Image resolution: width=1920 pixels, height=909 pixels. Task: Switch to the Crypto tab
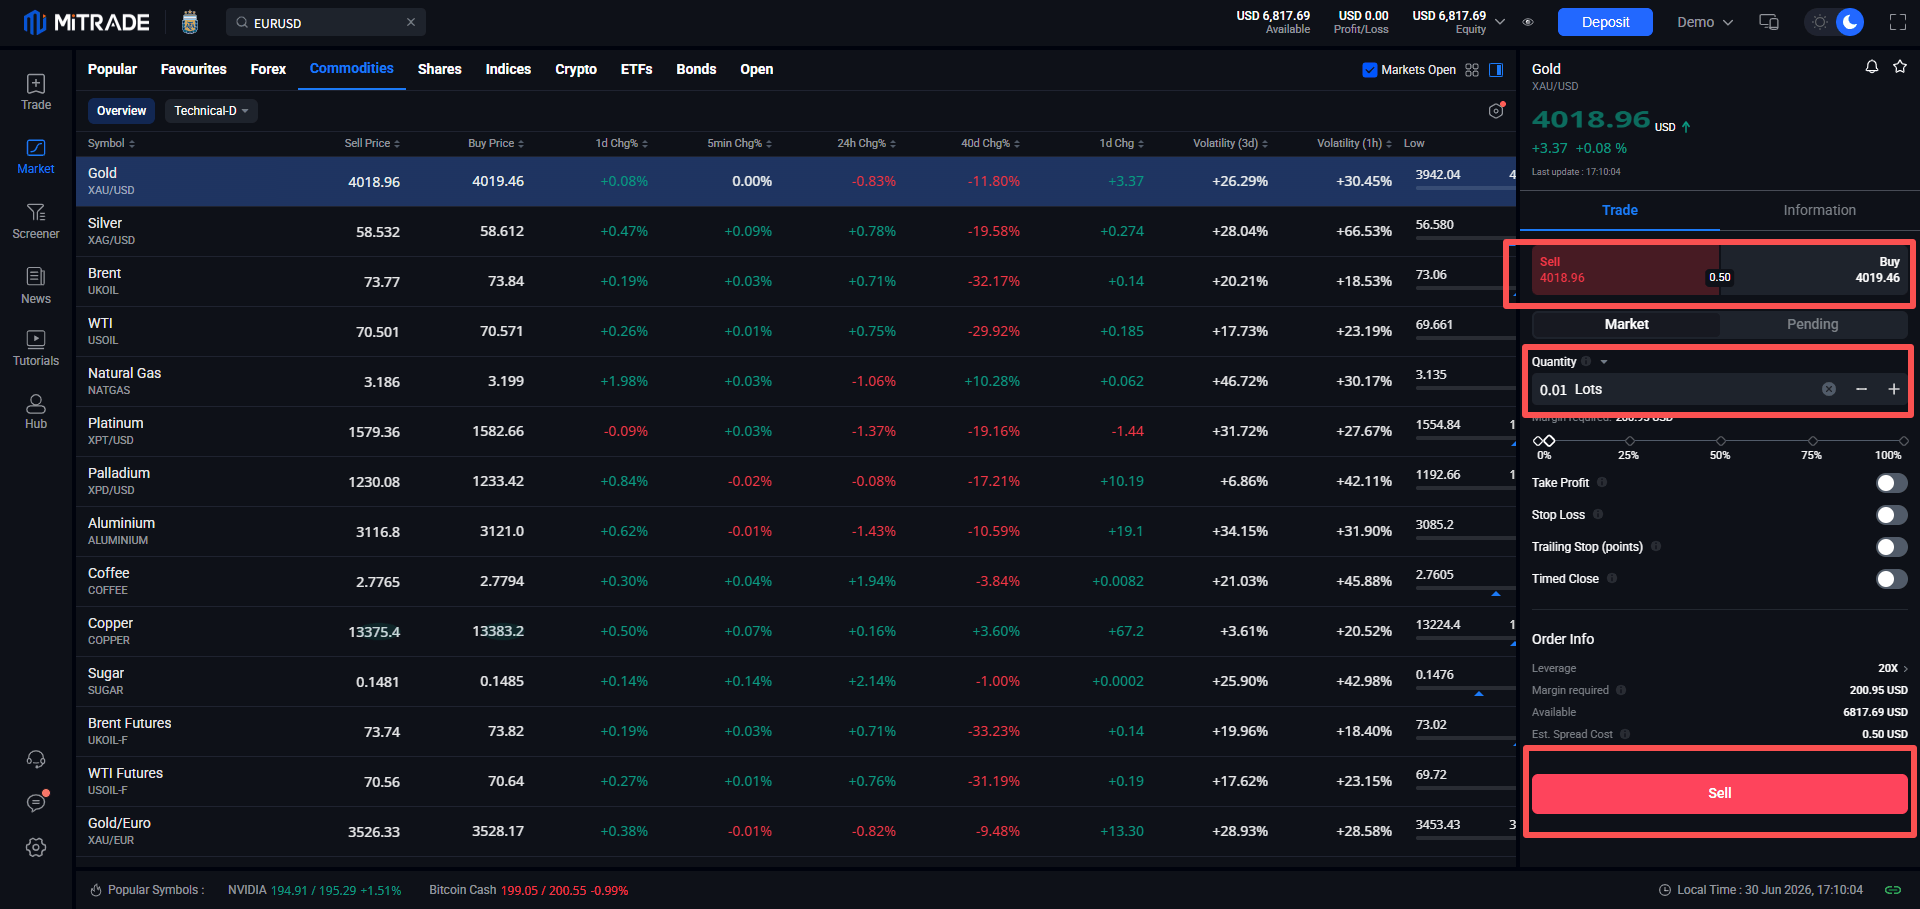coord(576,69)
